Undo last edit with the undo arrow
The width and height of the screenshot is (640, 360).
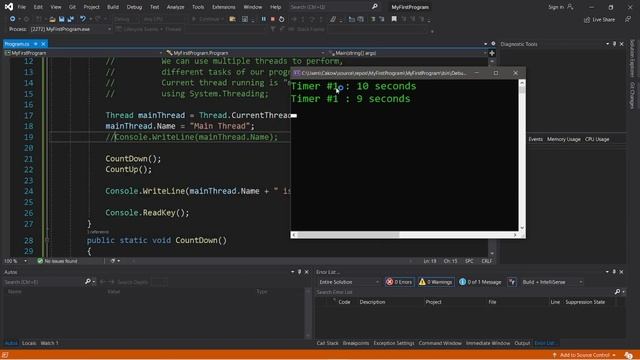point(83,19)
